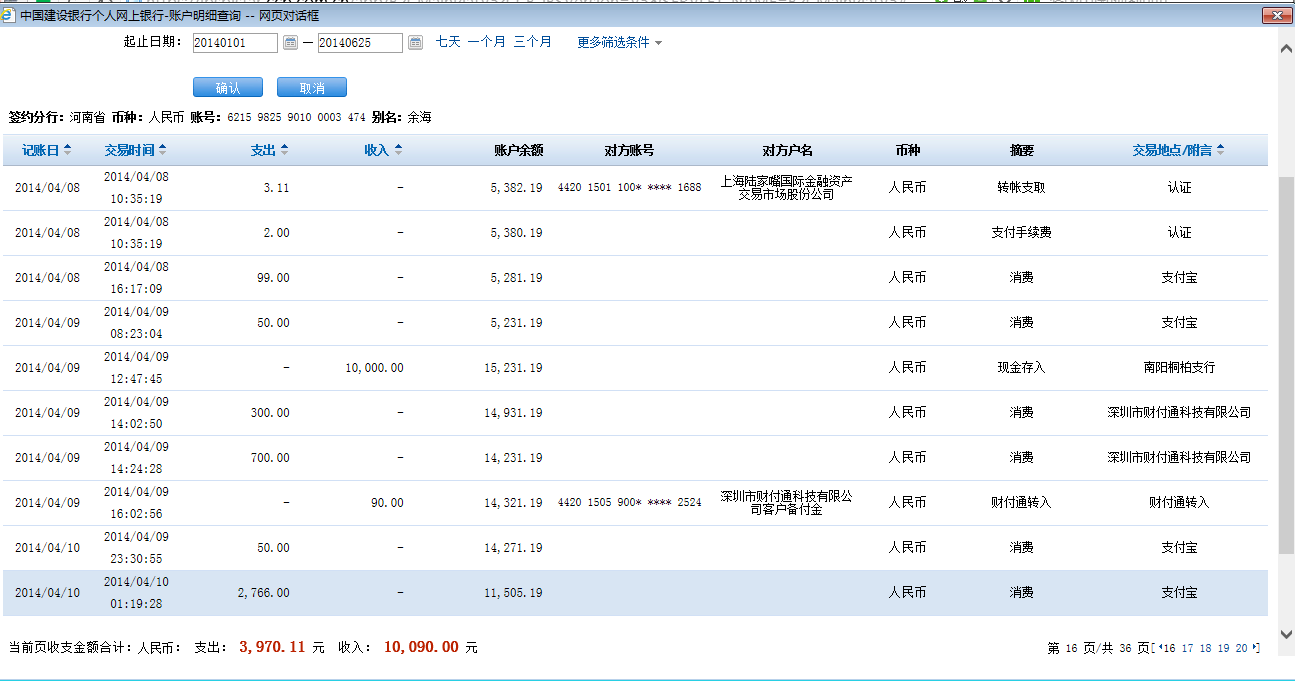Sort by 记账日 column arrow
The height and width of the screenshot is (681, 1295).
coord(67,150)
